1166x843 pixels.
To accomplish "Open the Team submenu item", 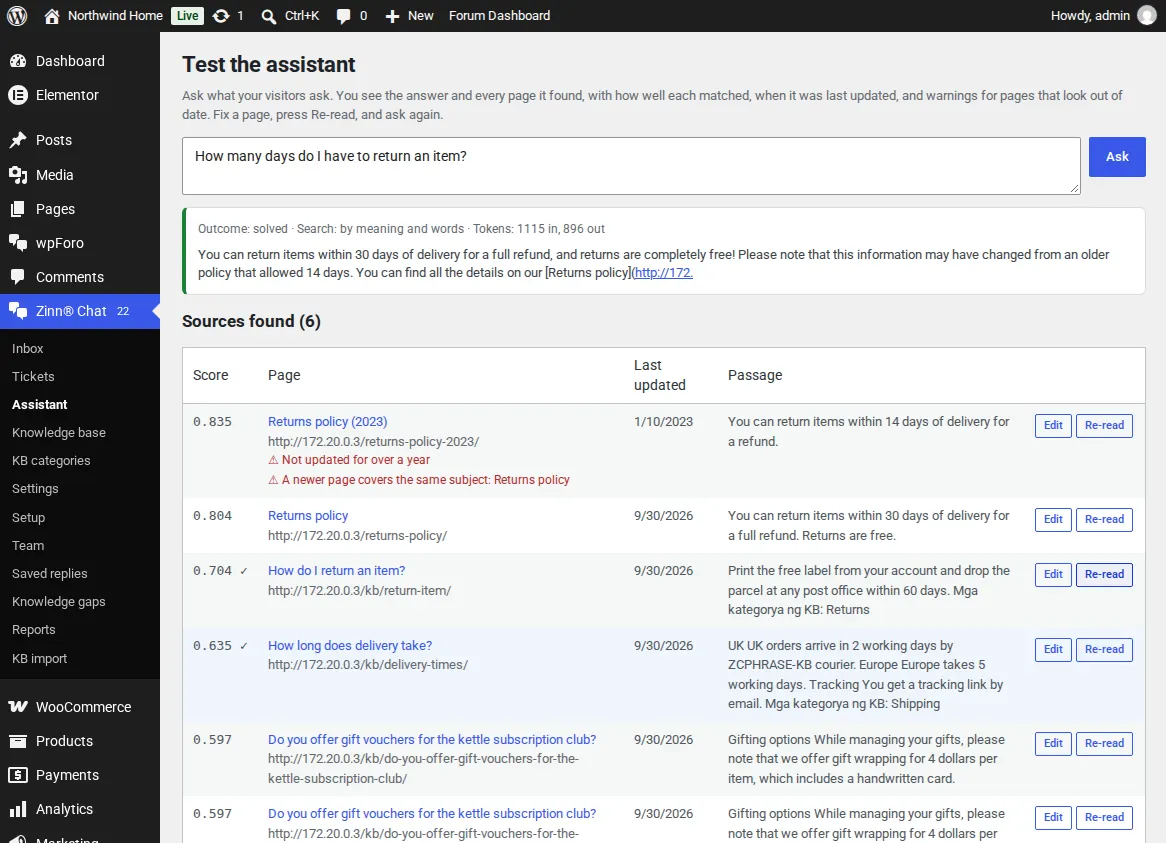I will [x=28, y=546].
